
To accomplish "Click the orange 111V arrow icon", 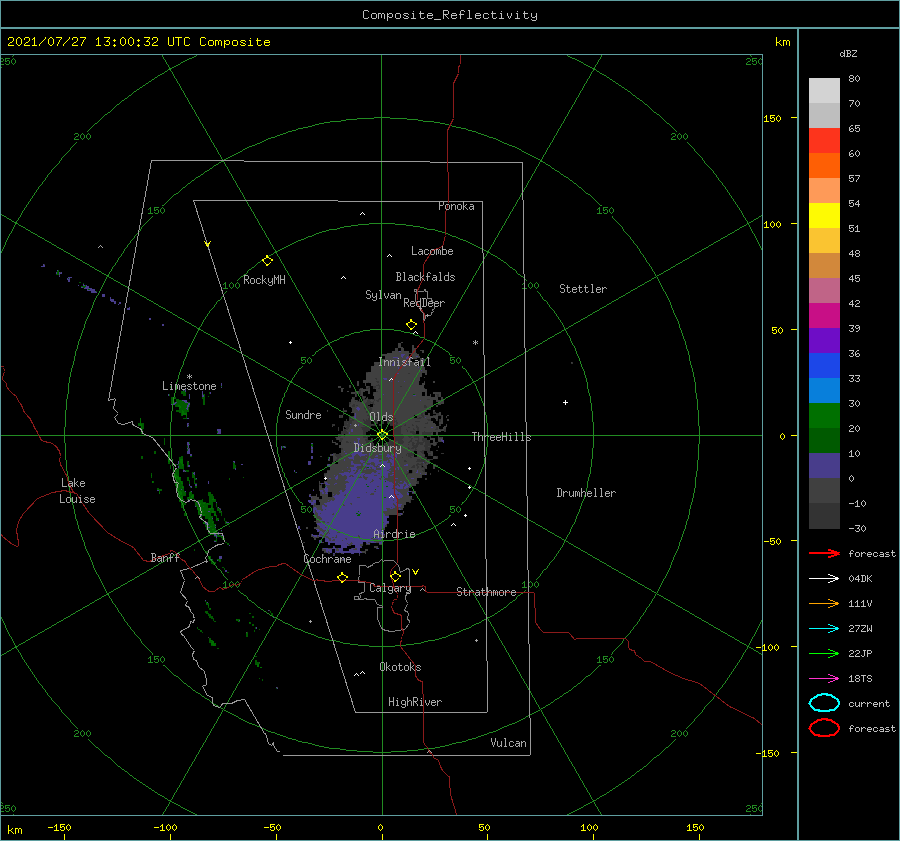I will click(x=824, y=603).
